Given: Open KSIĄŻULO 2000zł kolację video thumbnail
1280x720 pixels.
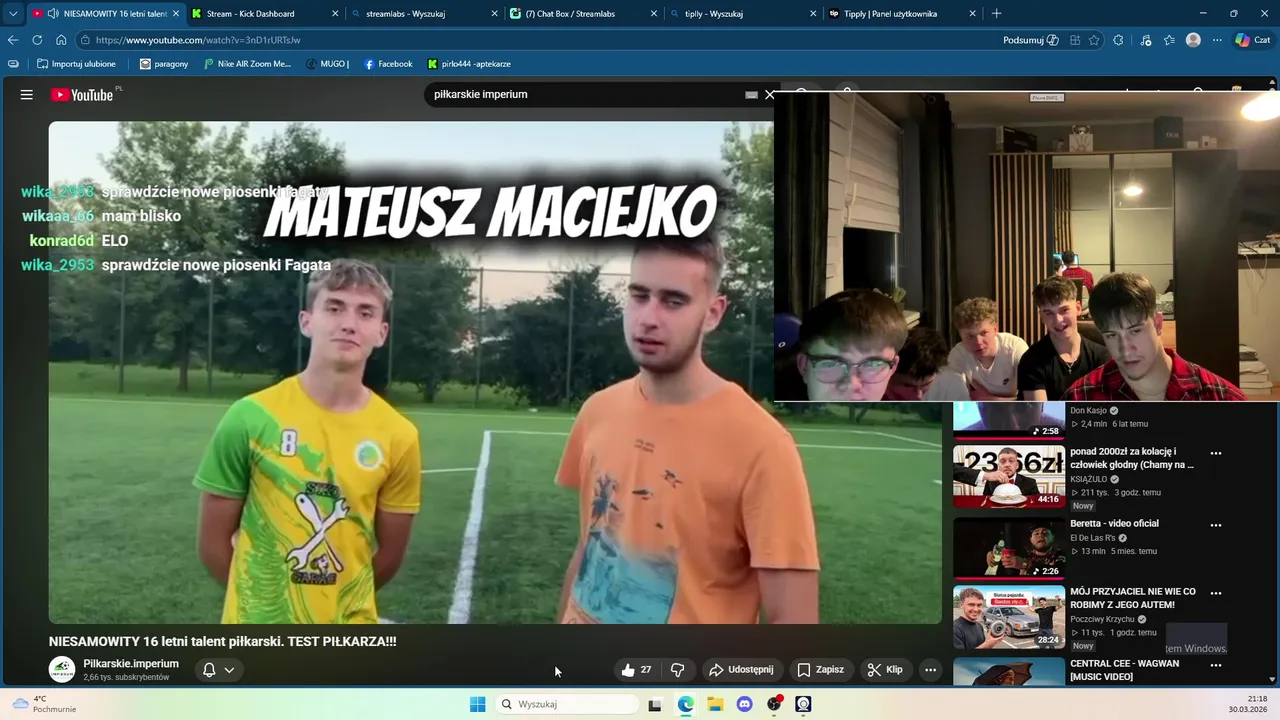Looking at the screenshot, I should click(1009, 476).
